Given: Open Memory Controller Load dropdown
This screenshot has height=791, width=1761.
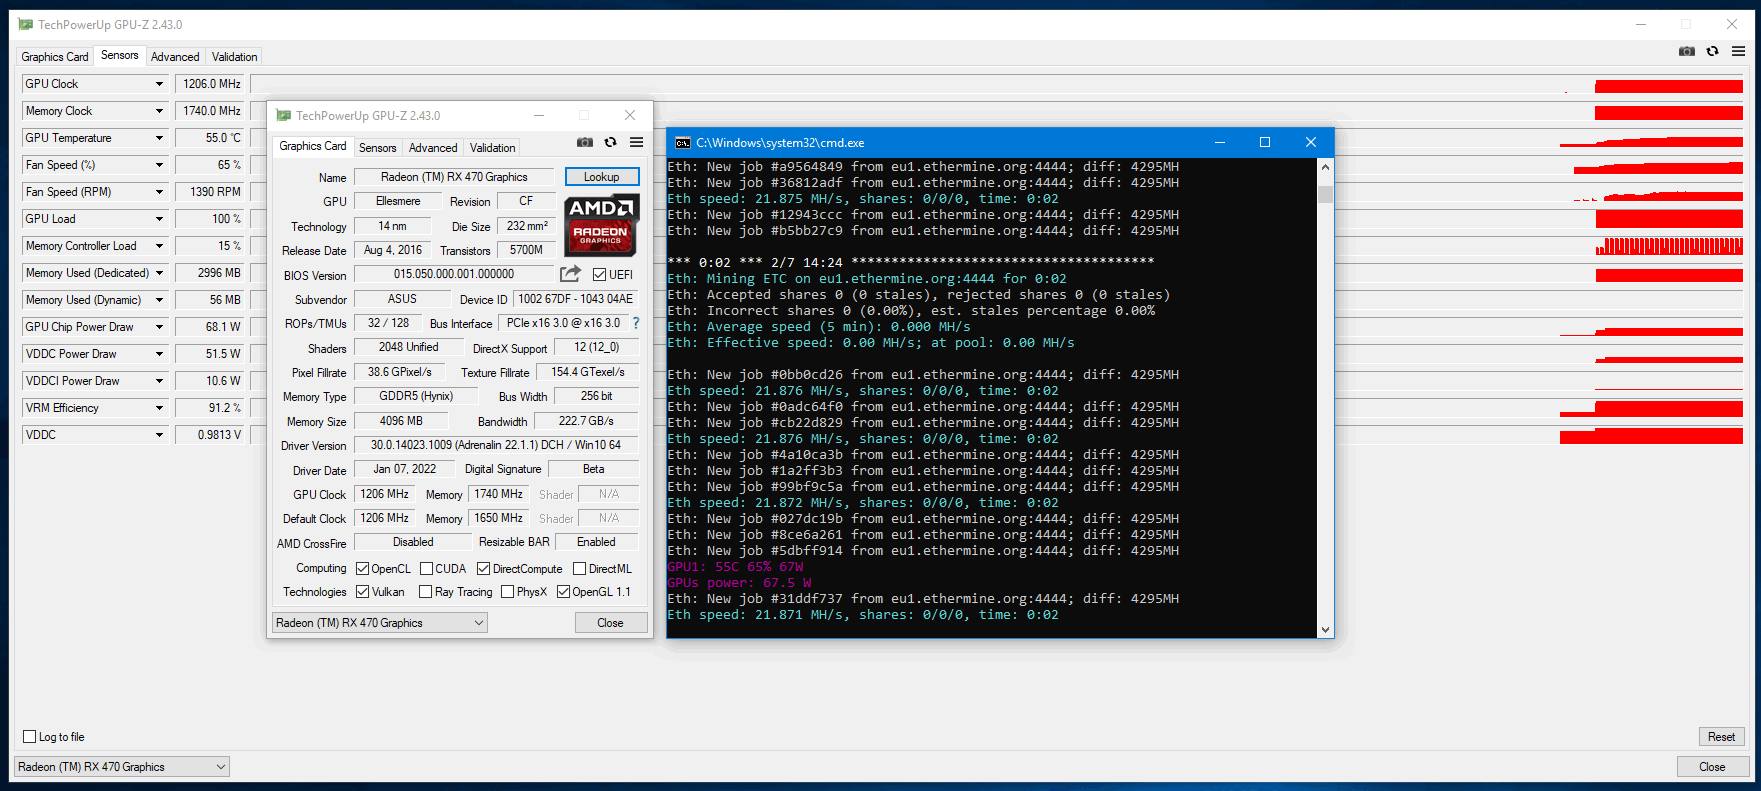Looking at the screenshot, I should click(x=159, y=246).
